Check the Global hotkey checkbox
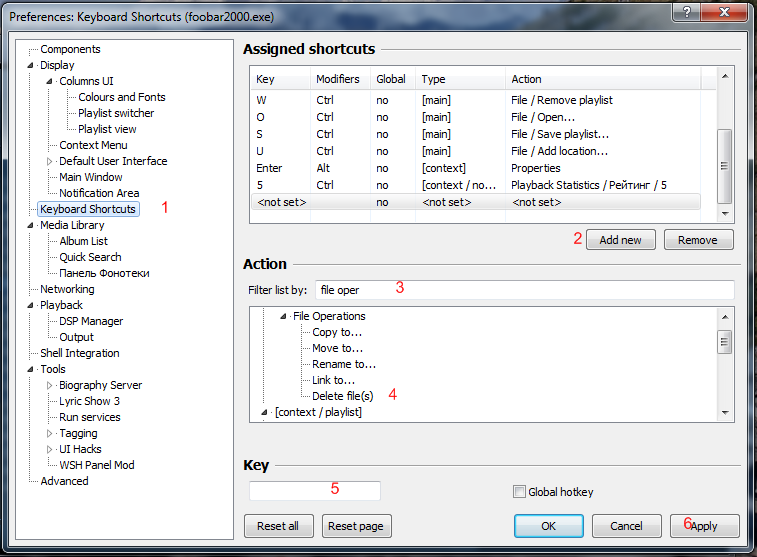 pos(518,492)
